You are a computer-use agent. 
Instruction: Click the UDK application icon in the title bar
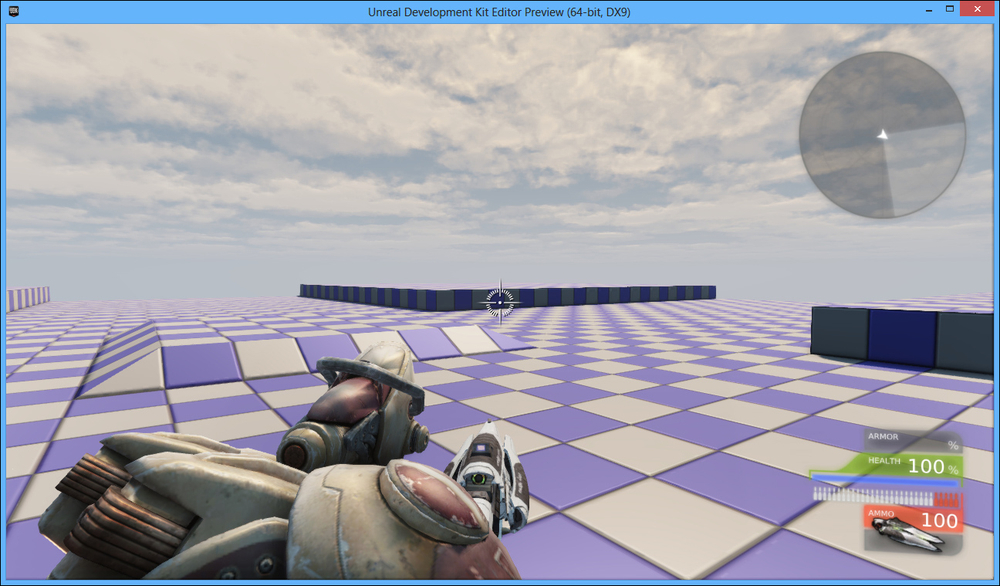click(x=13, y=11)
